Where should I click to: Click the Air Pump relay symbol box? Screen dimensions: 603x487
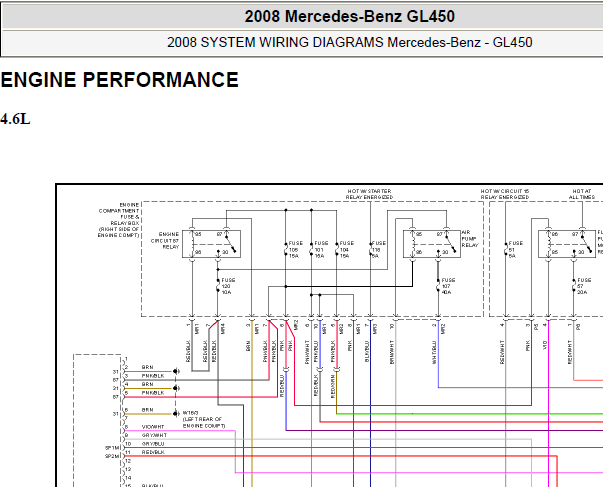click(x=432, y=244)
